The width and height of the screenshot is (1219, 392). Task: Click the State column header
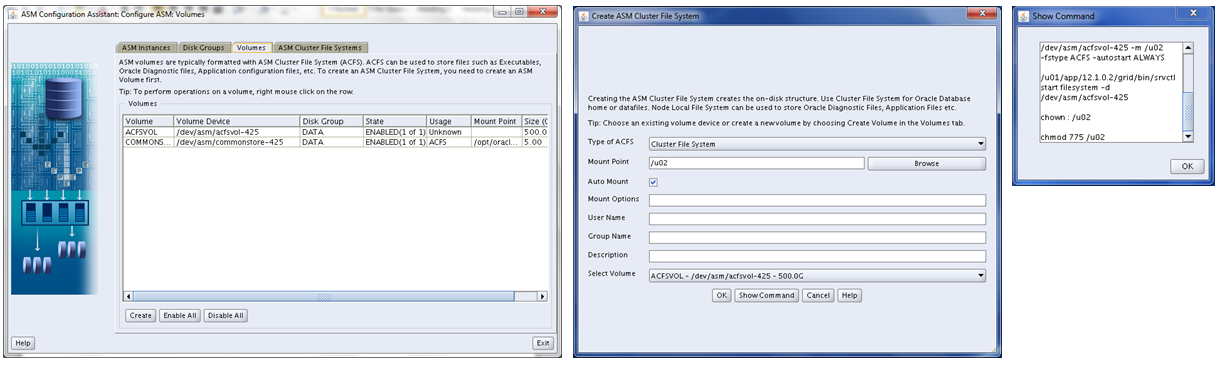(x=394, y=121)
